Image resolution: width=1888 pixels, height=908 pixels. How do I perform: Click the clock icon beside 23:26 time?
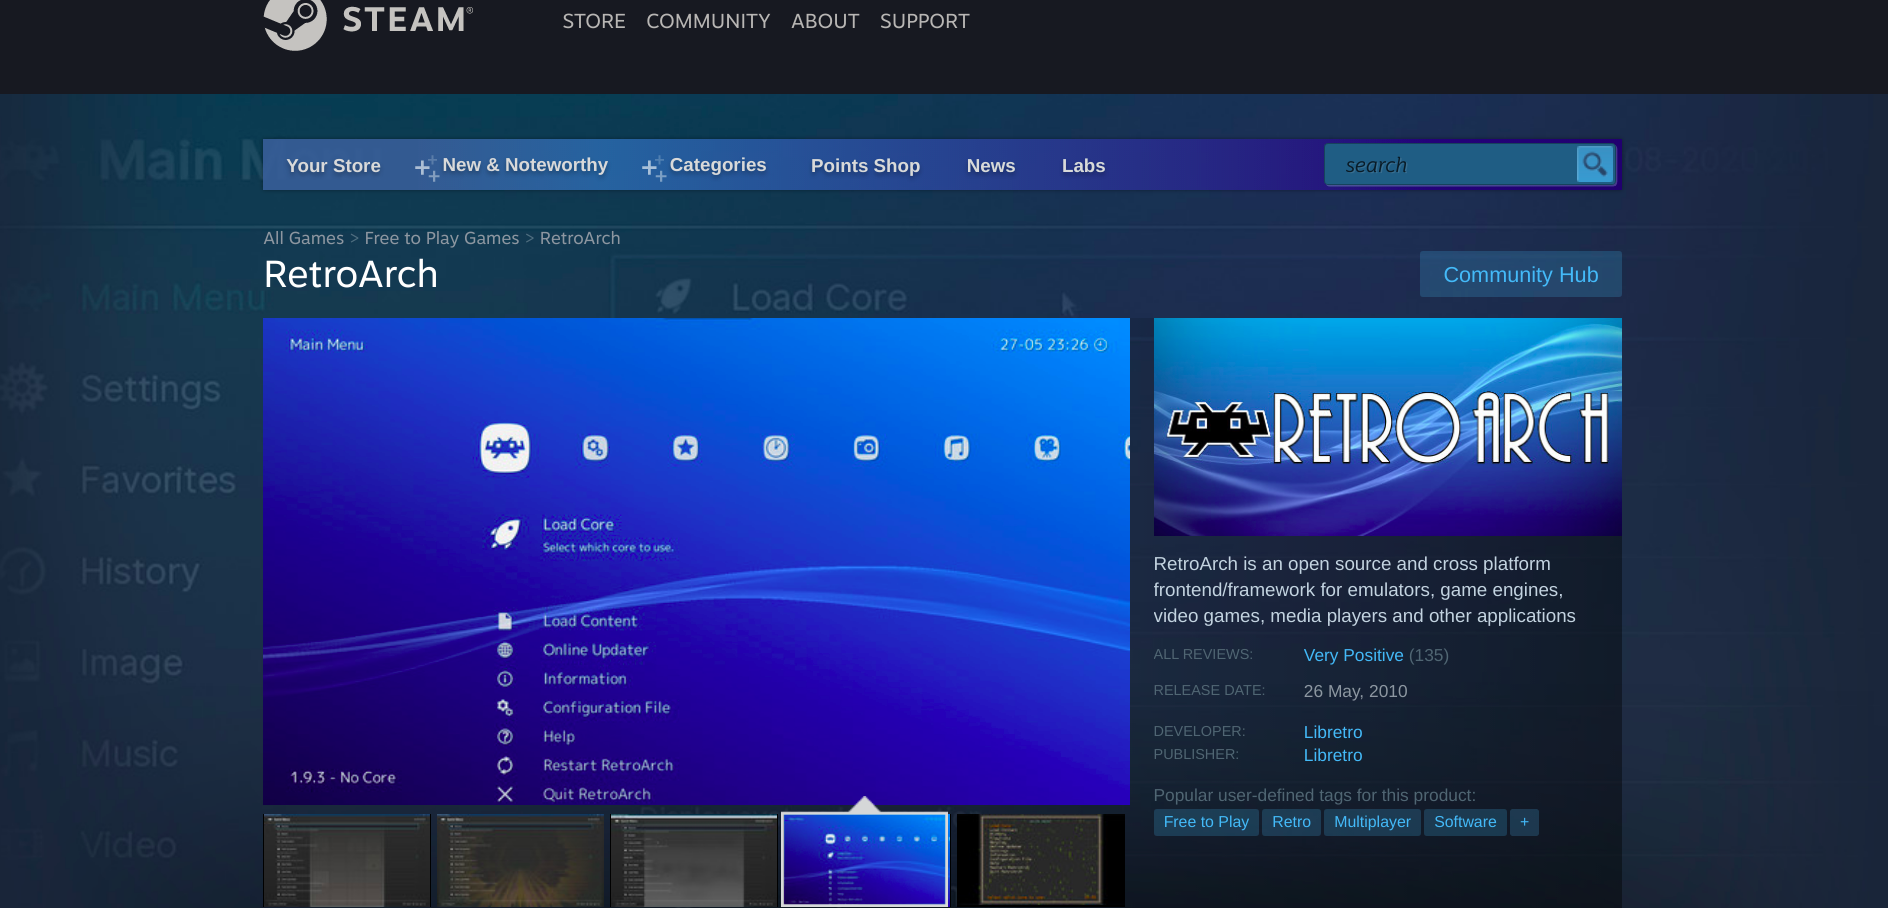[1101, 345]
